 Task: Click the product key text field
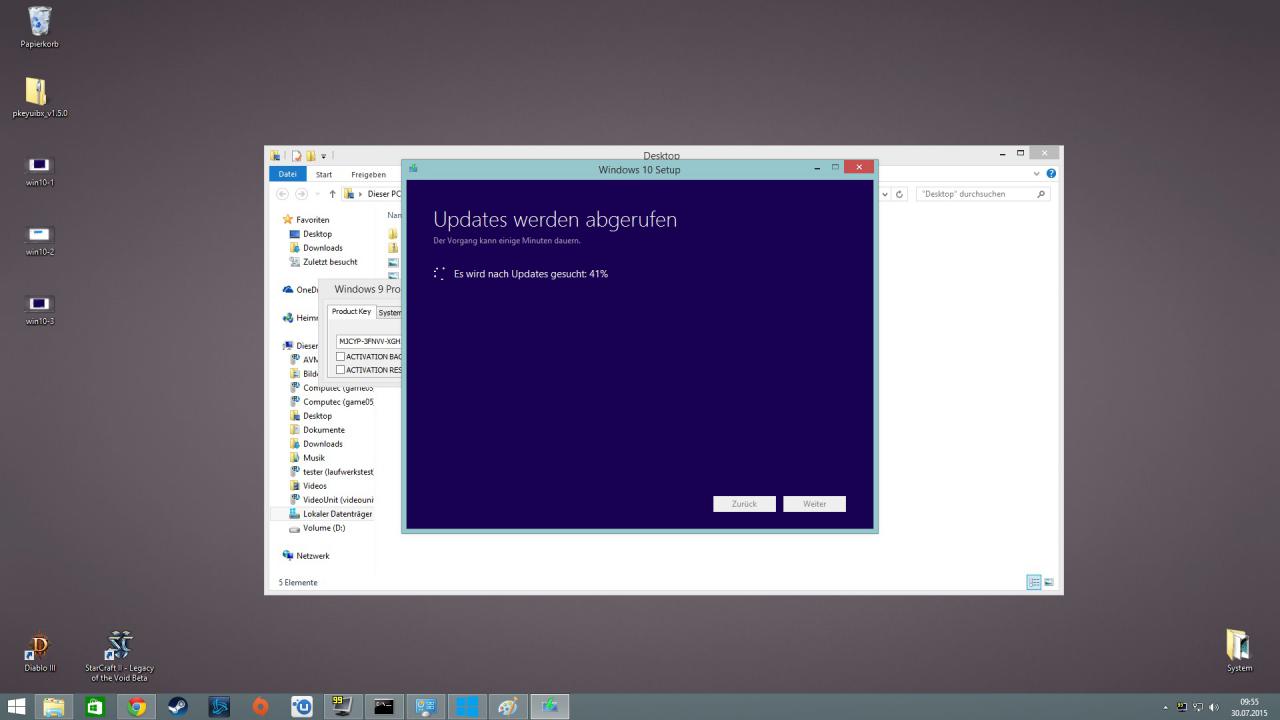coord(369,341)
